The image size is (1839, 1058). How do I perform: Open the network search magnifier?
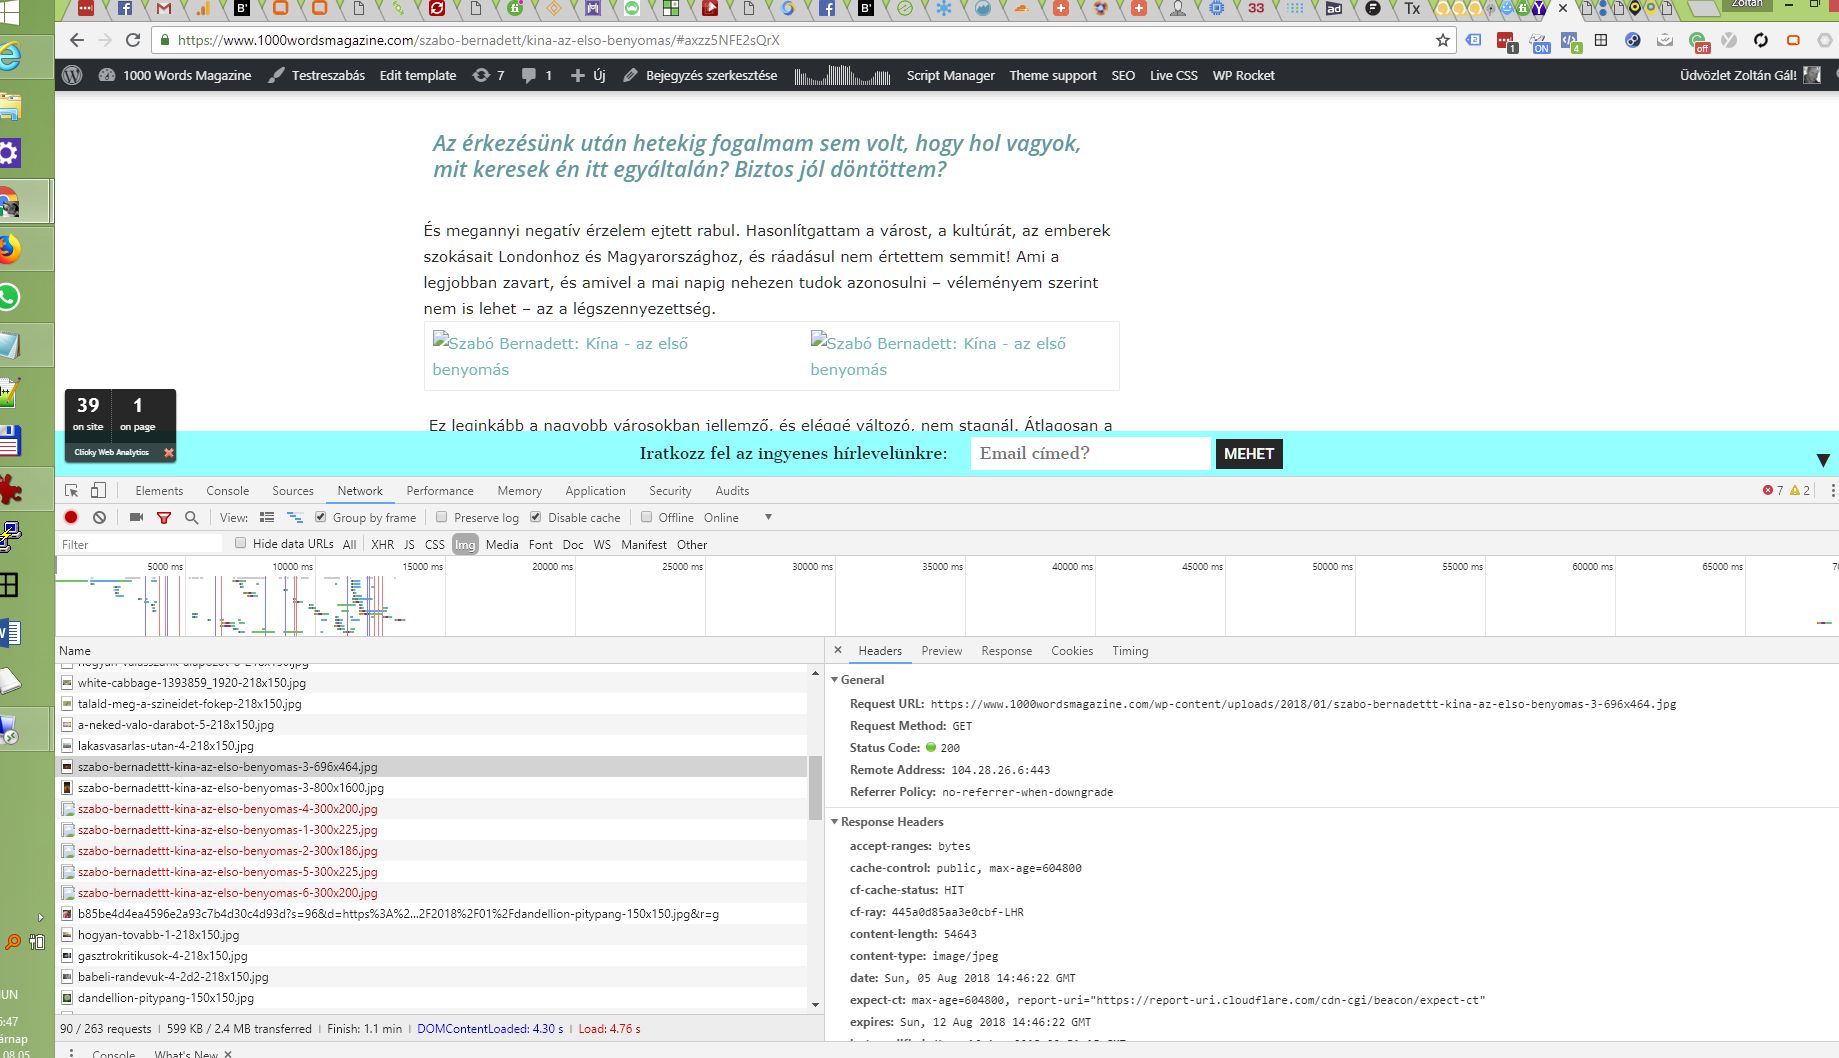[192, 517]
